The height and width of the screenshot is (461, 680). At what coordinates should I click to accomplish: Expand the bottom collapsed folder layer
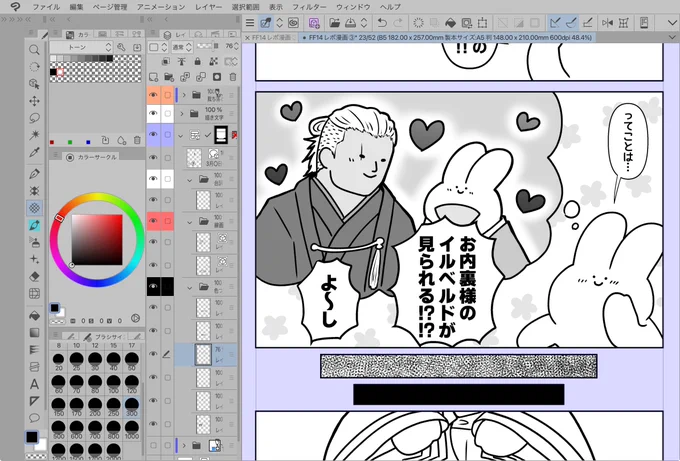pyautogui.click(x=184, y=445)
